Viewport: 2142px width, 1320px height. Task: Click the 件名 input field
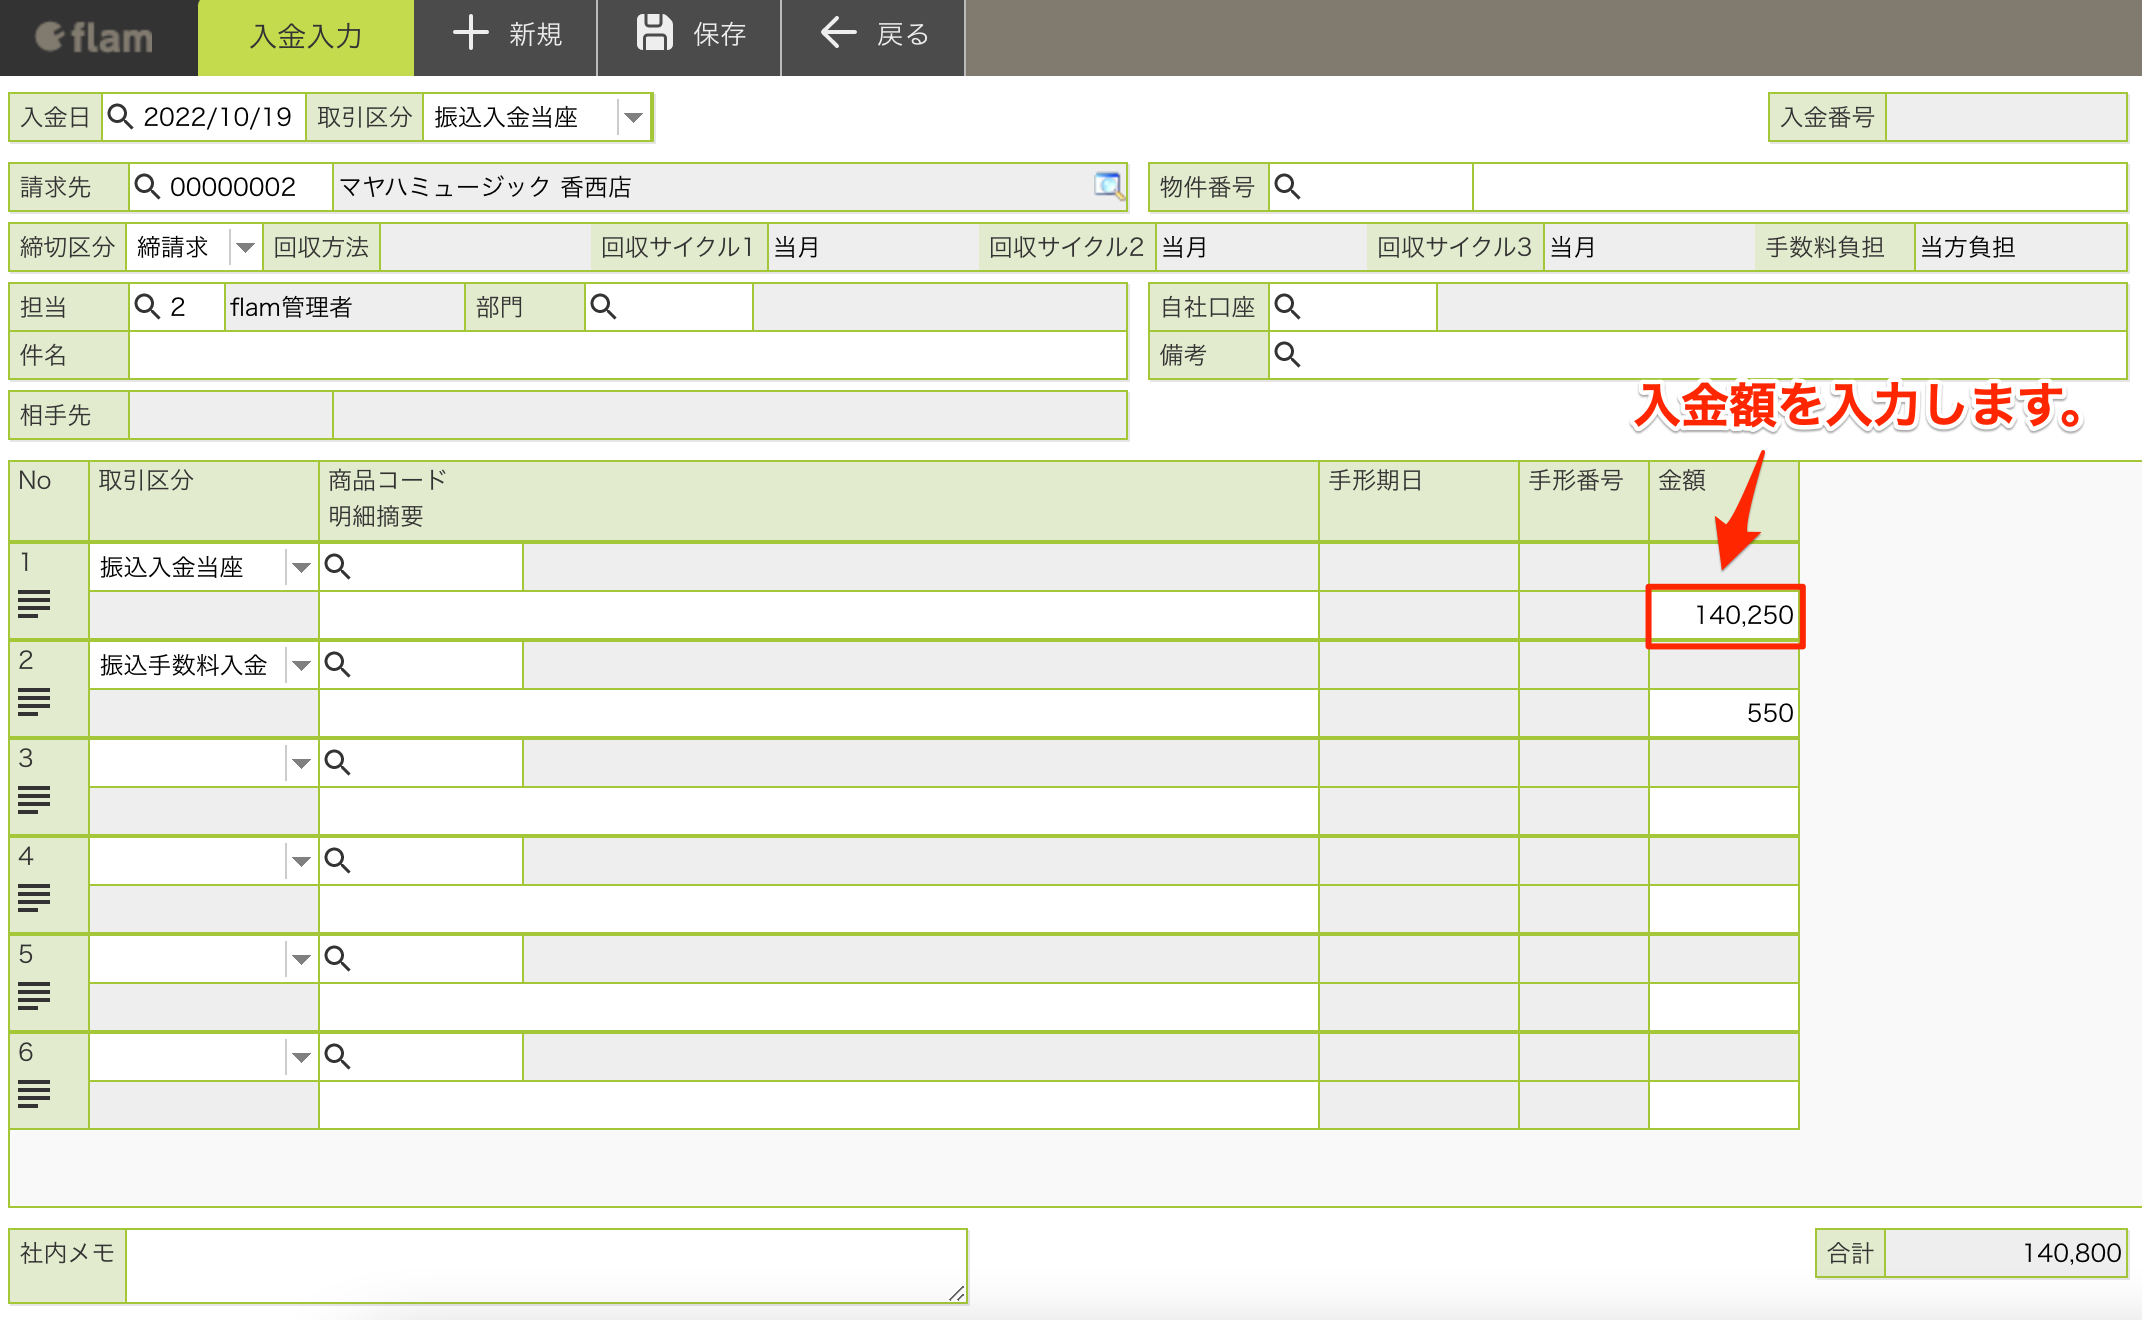627,355
